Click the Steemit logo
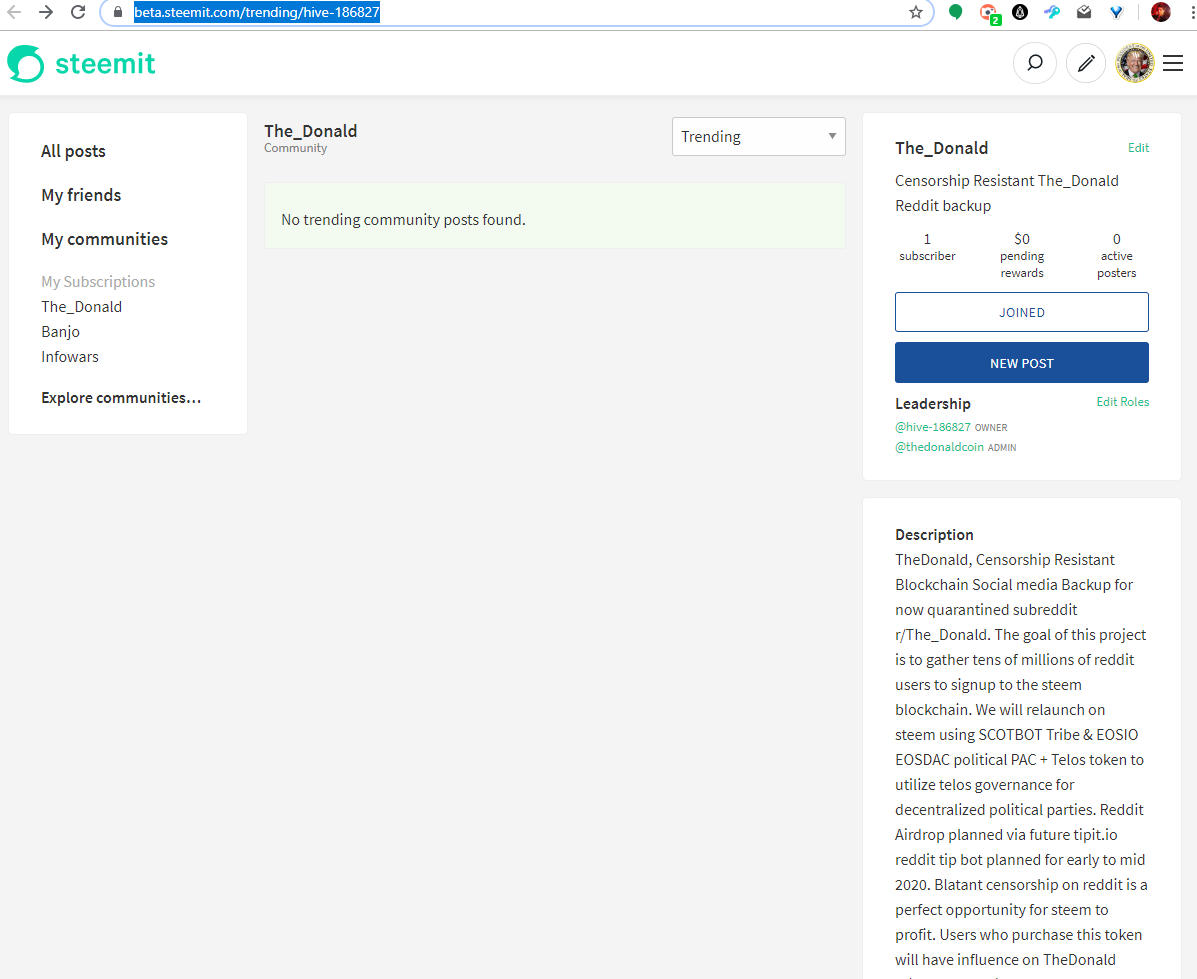This screenshot has width=1197, height=979. (82, 63)
